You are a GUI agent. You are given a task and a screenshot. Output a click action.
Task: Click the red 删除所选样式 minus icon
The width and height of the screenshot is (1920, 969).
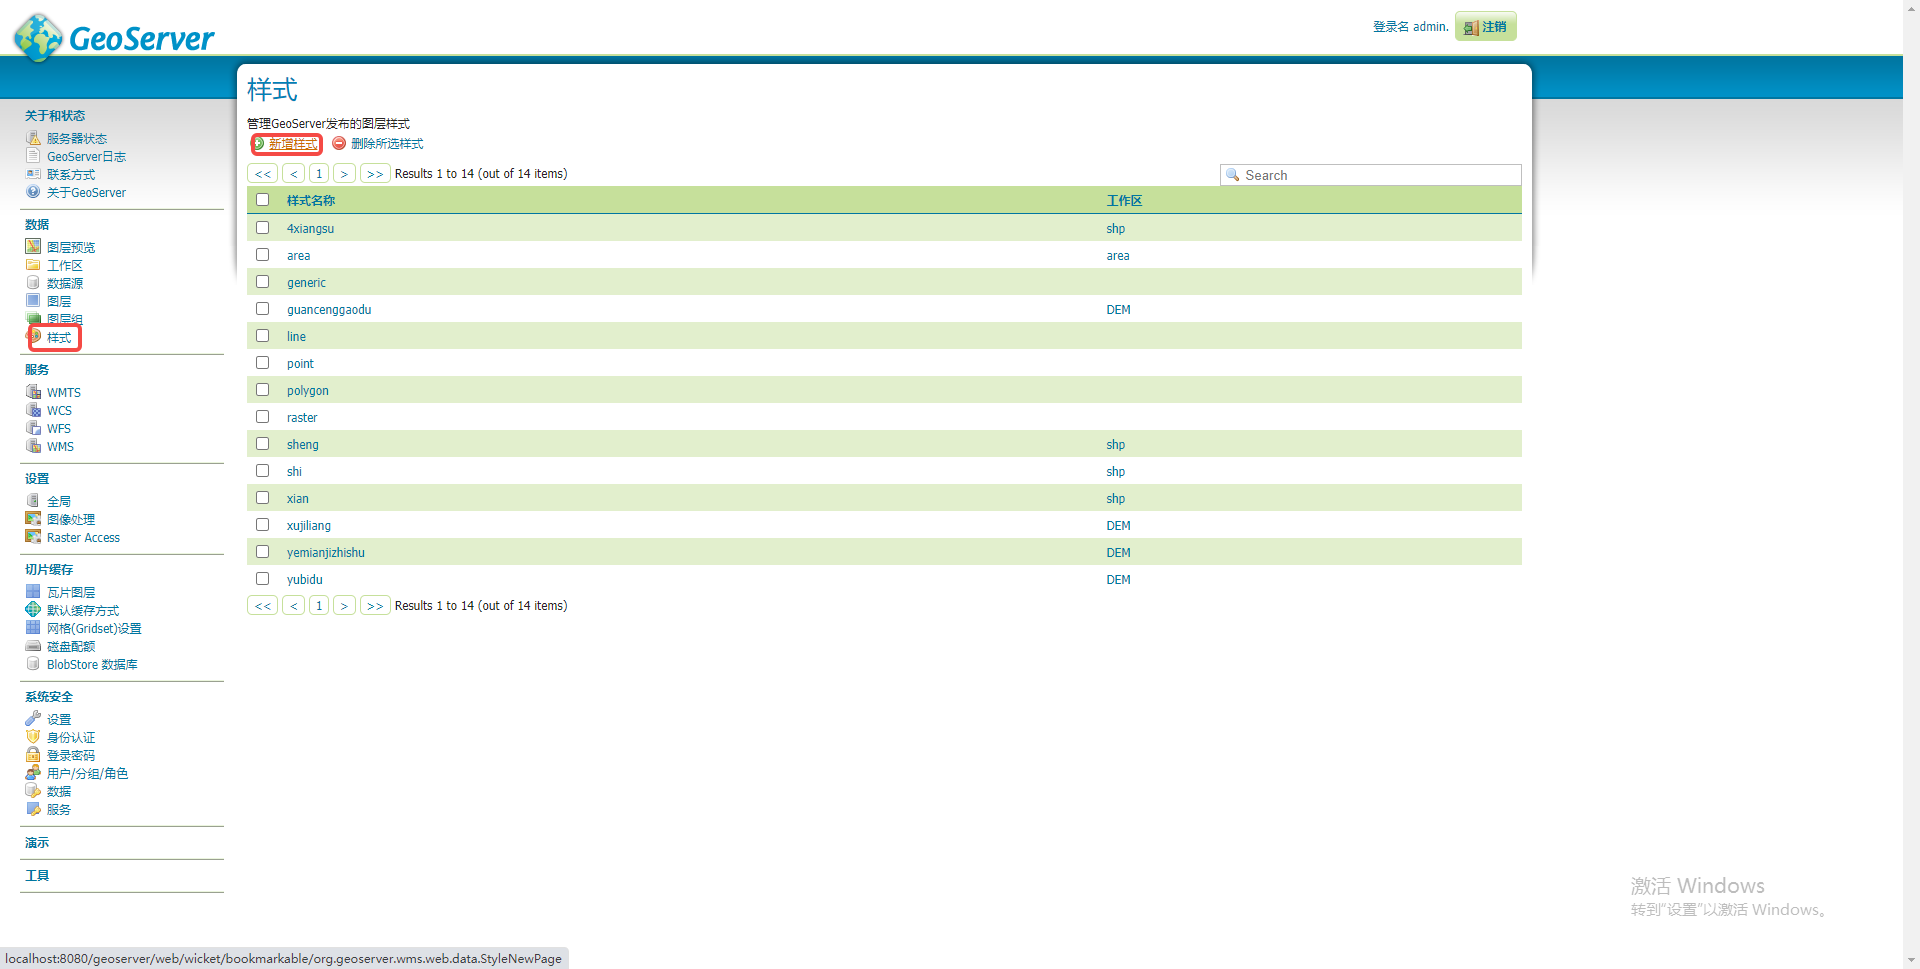tap(339, 143)
